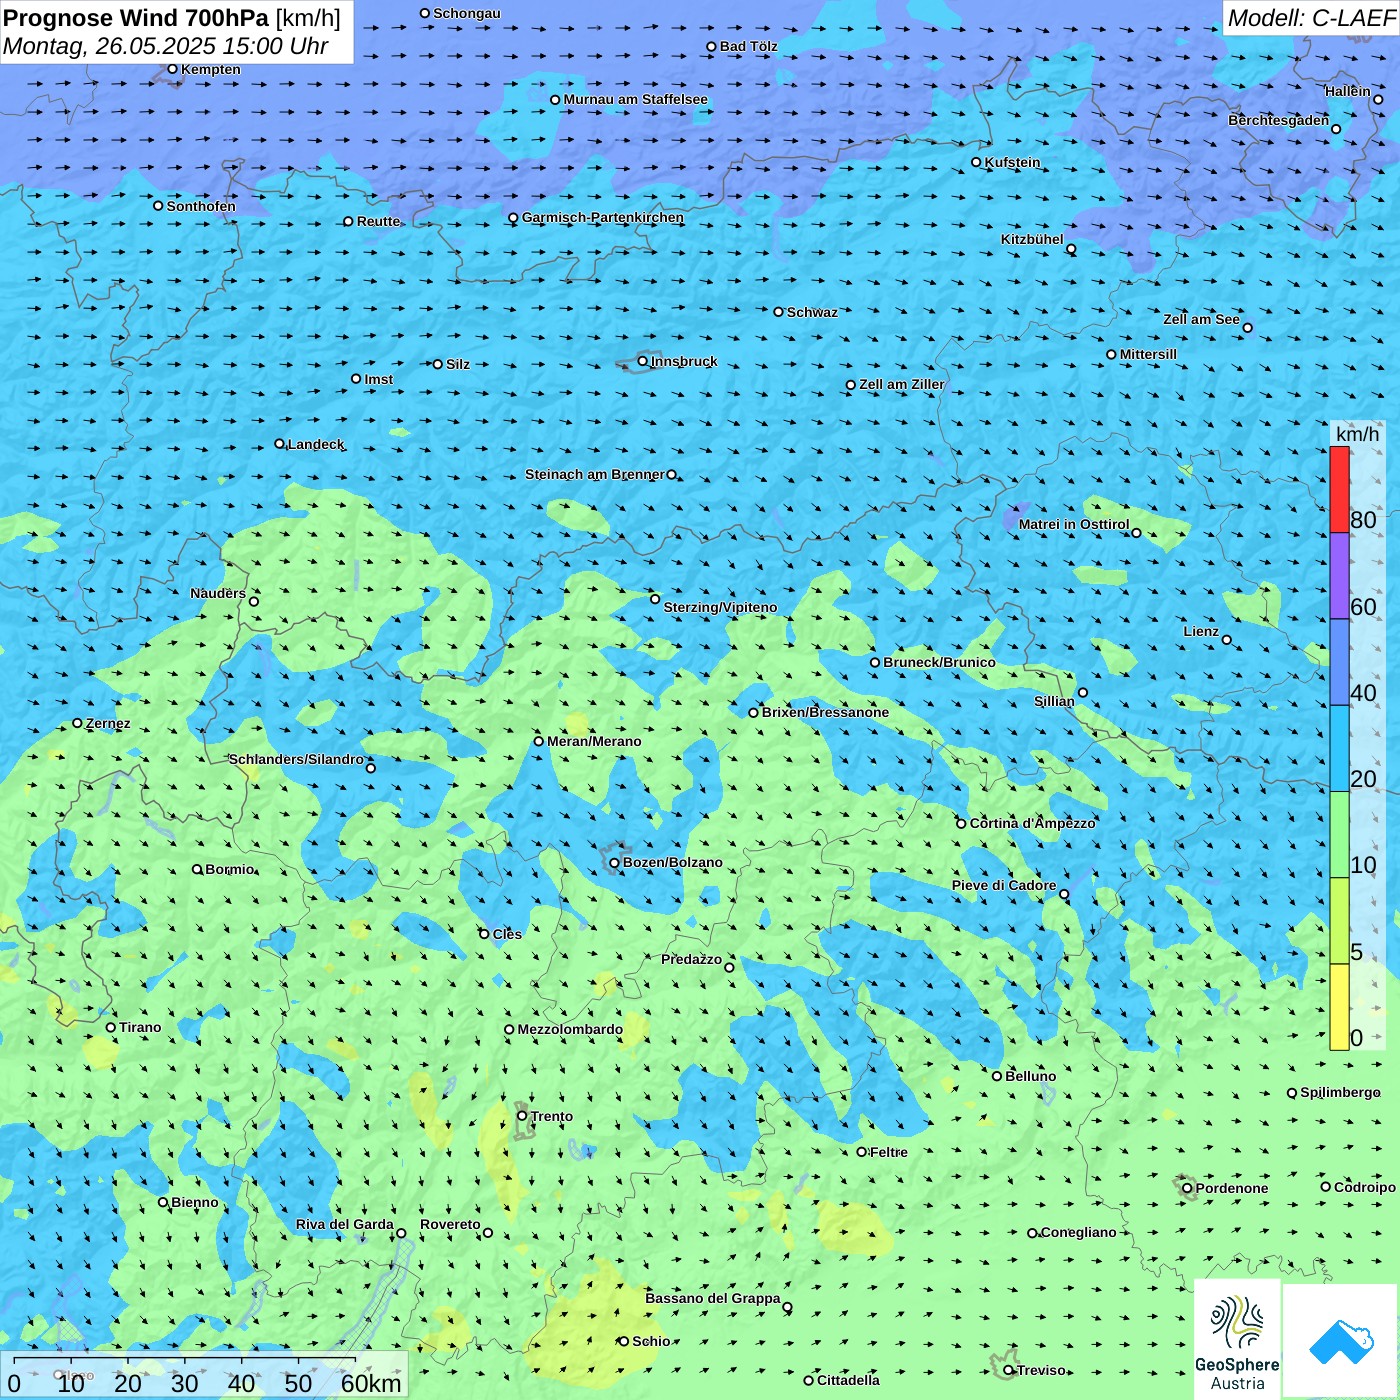Screen dimensions: 1400x1400
Task: Click the 'Meran/Merano' label
Action: pyautogui.click(x=594, y=741)
